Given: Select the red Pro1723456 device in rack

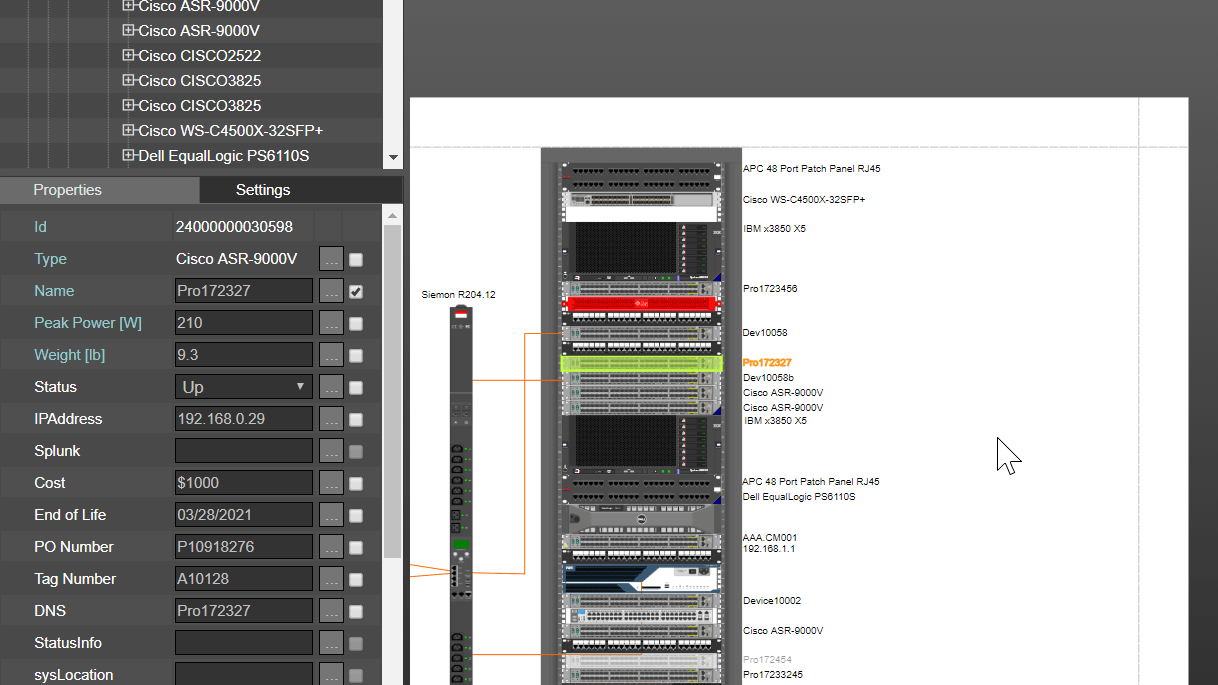Looking at the screenshot, I should (x=642, y=303).
